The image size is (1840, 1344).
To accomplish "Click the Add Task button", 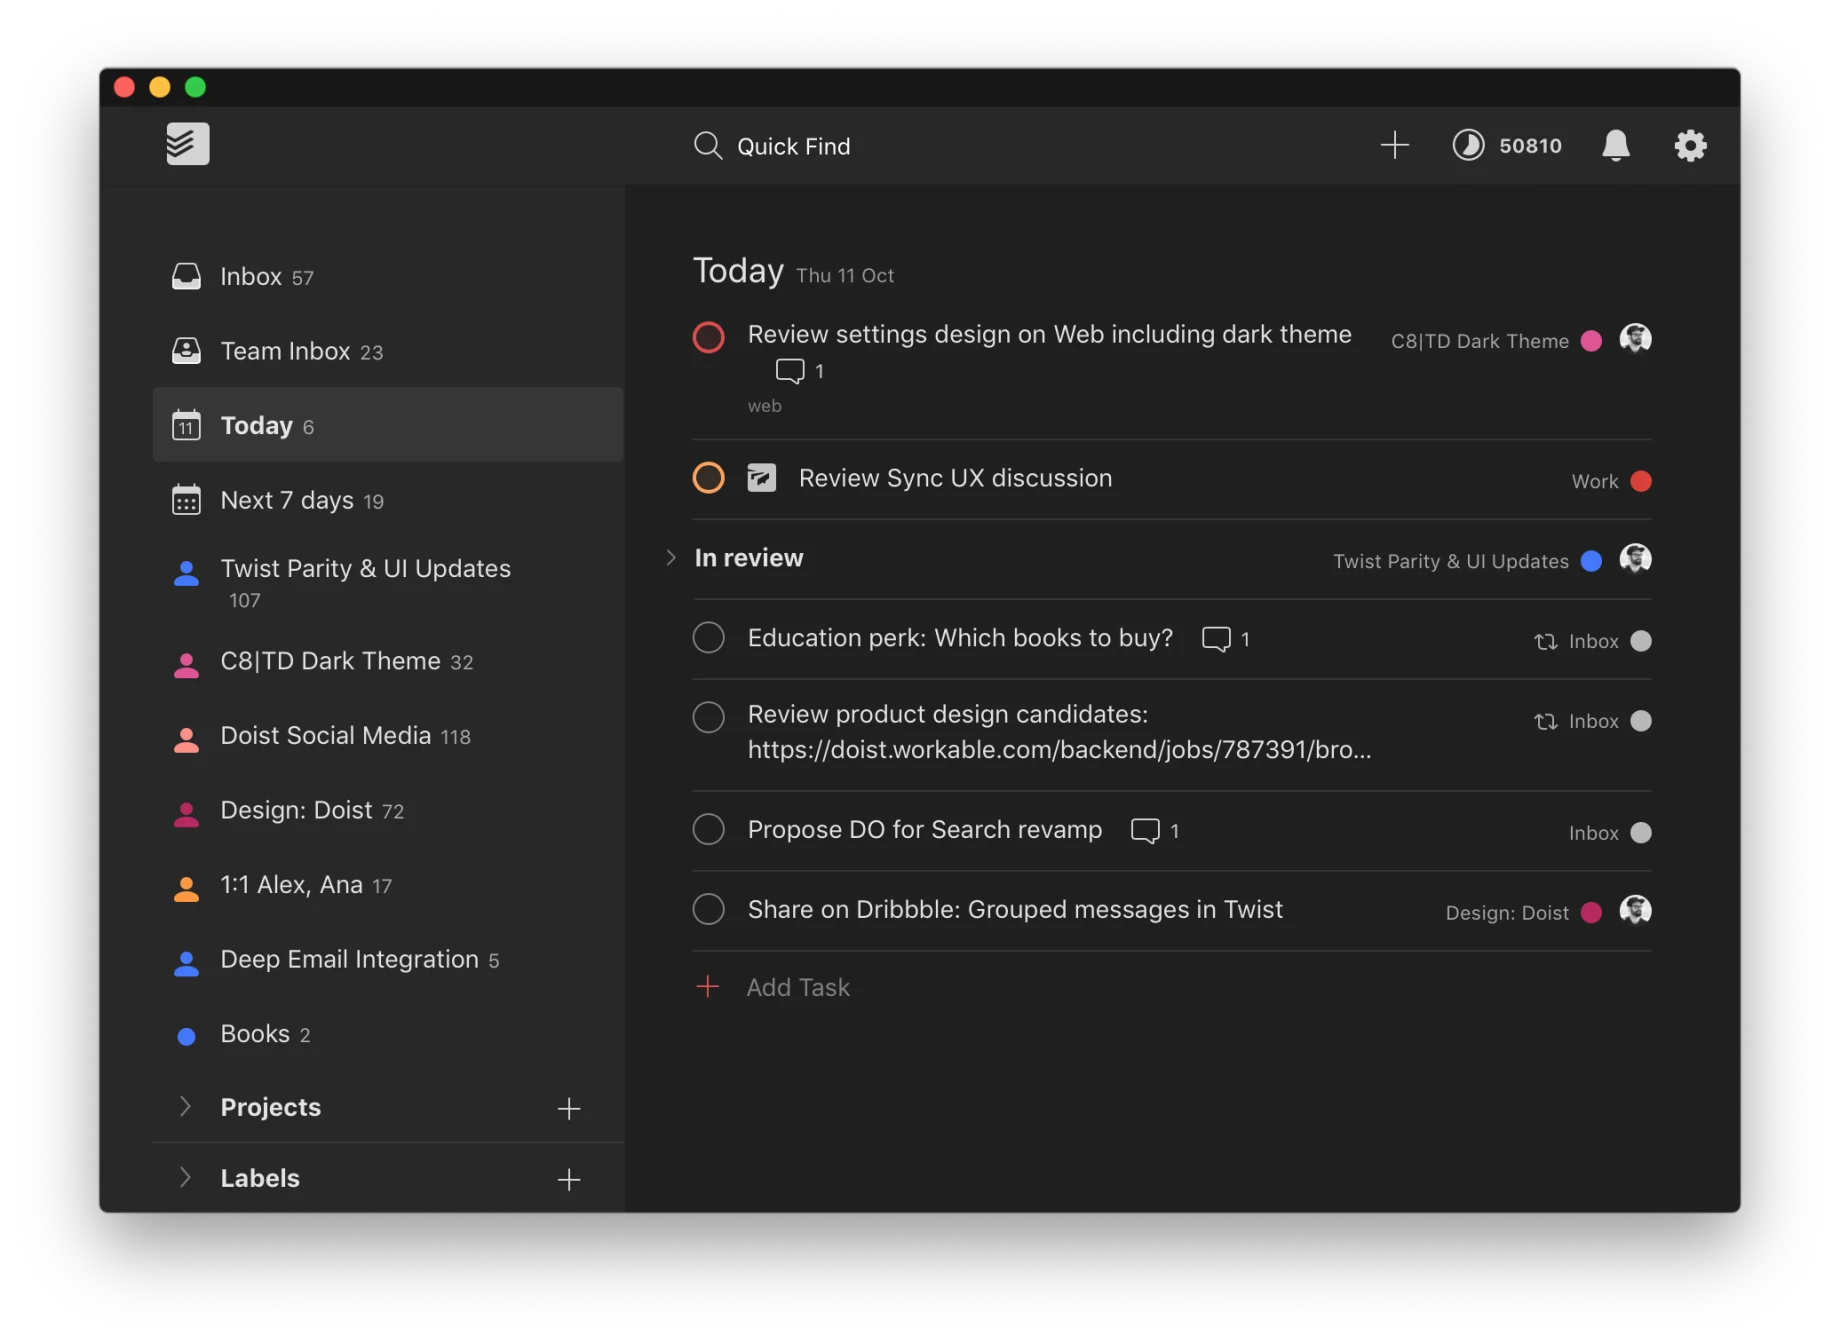I will click(797, 988).
